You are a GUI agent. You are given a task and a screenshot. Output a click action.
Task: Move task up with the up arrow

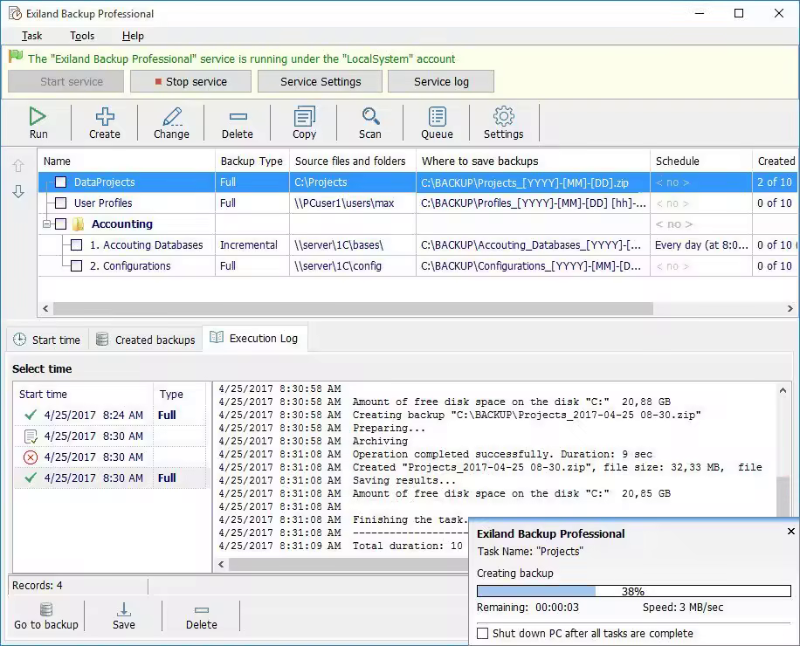point(18,165)
